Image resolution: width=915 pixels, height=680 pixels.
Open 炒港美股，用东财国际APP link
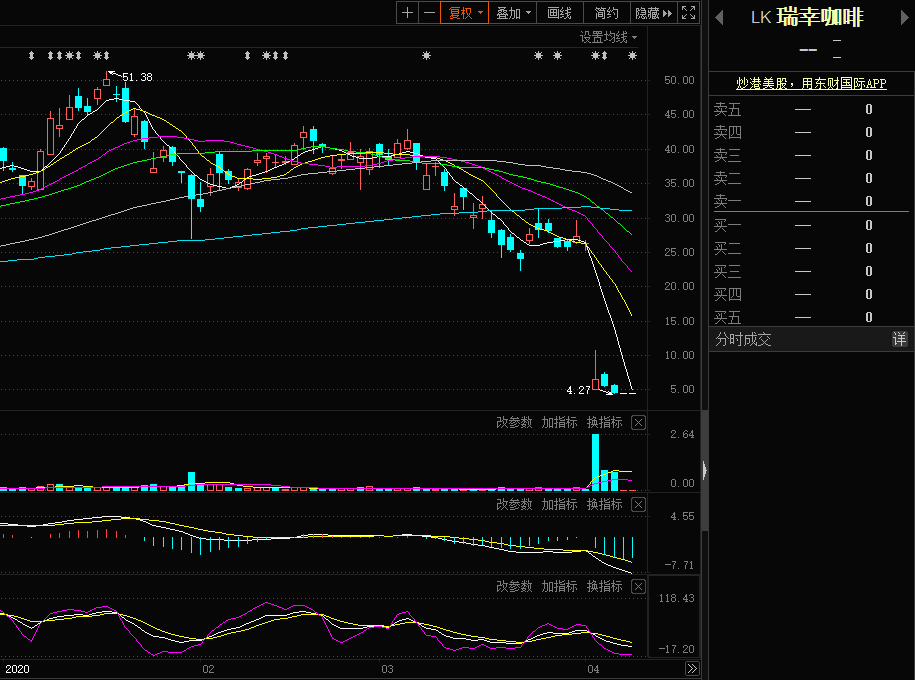[x=811, y=84]
